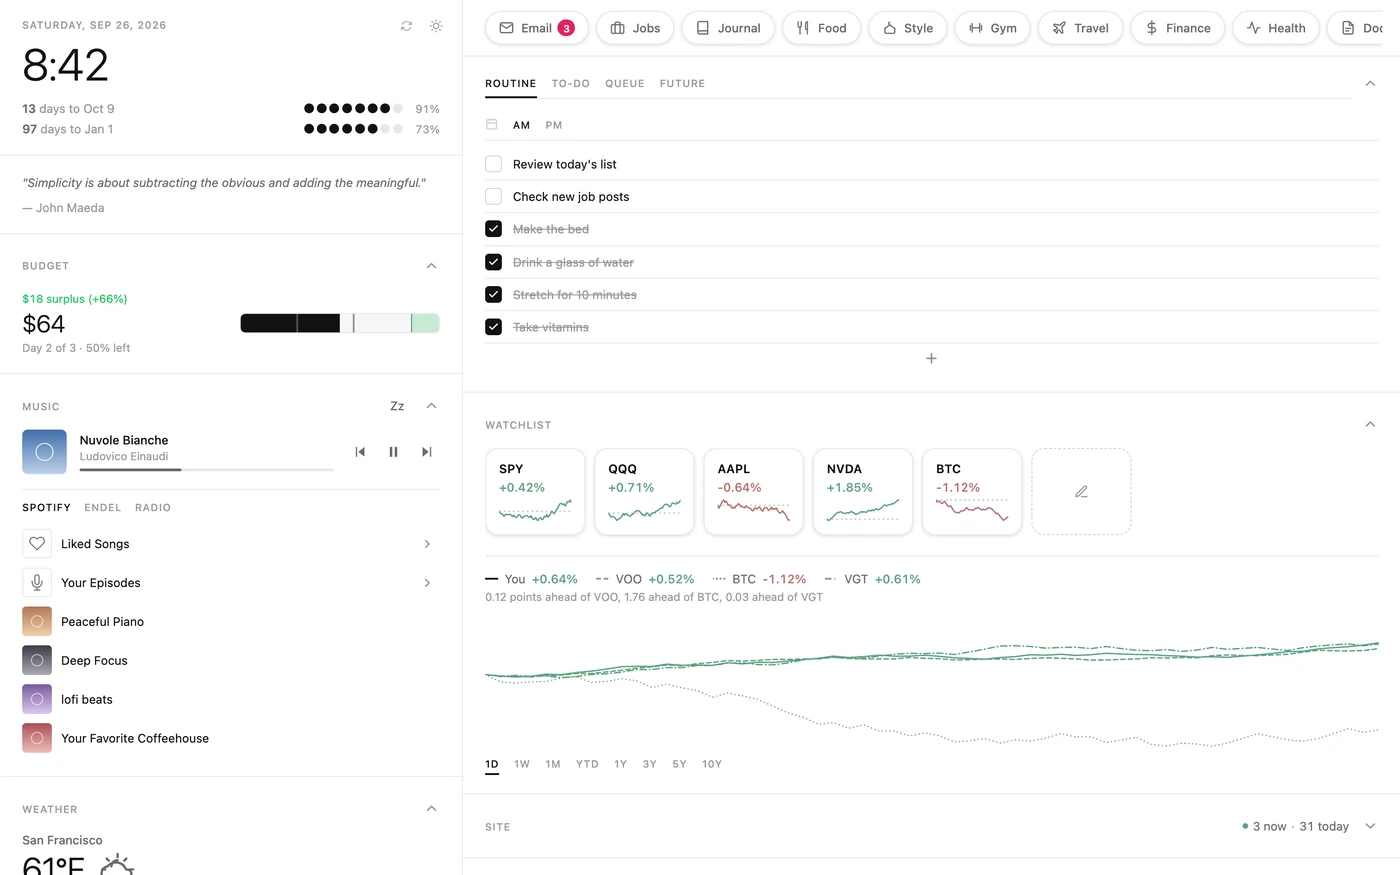Collapse the Routine panel chevron
This screenshot has height=875, width=1400.
tap(1370, 84)
